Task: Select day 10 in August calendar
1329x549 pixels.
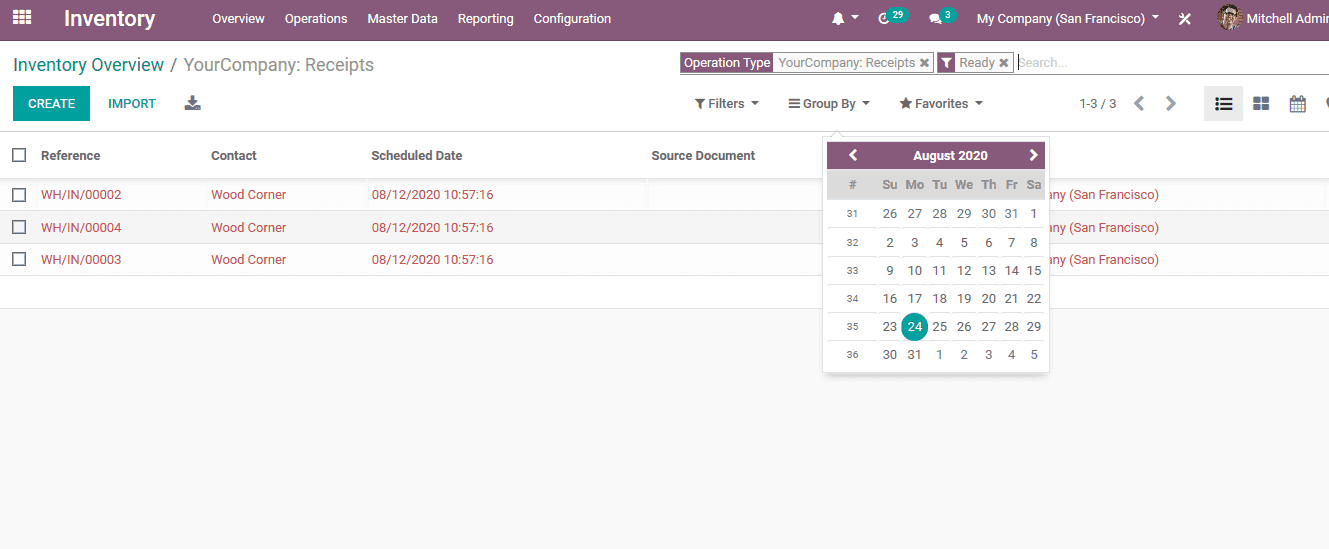Action: (x=914, y=270)
